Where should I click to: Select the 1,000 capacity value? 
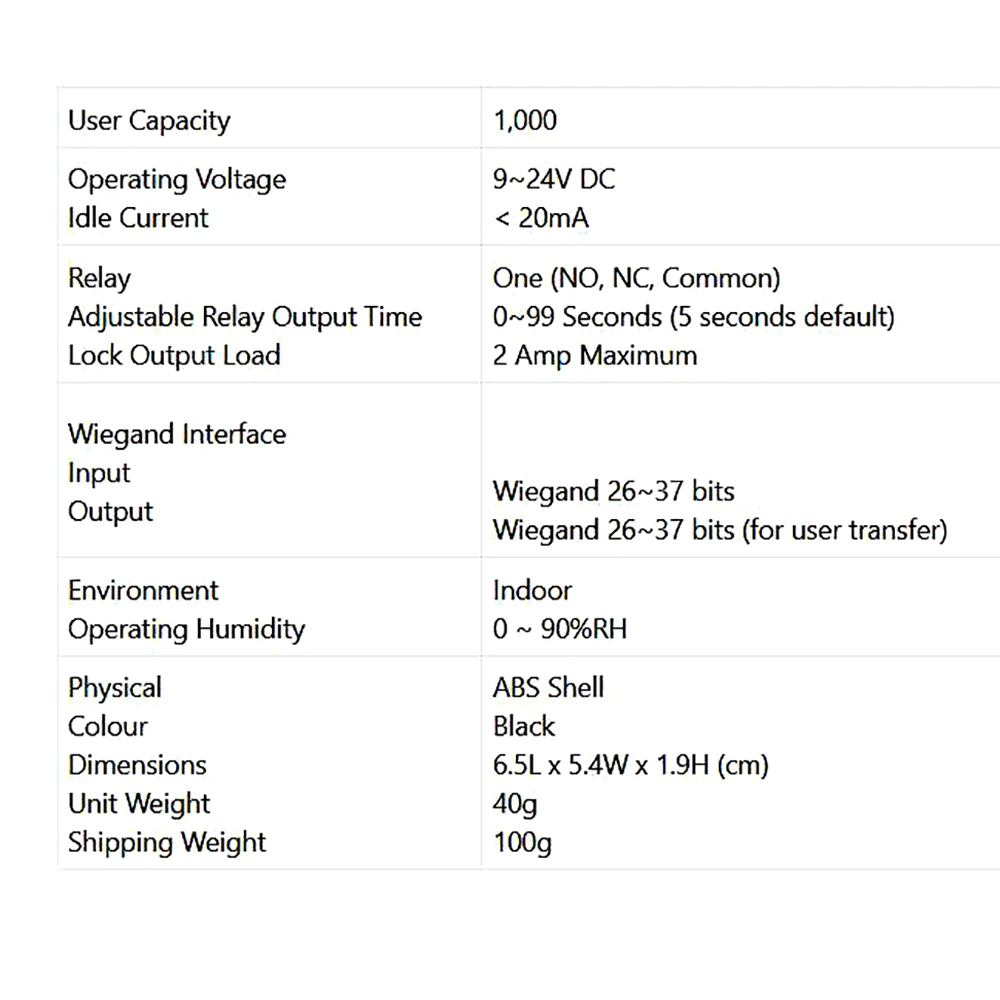coord(525,121)
